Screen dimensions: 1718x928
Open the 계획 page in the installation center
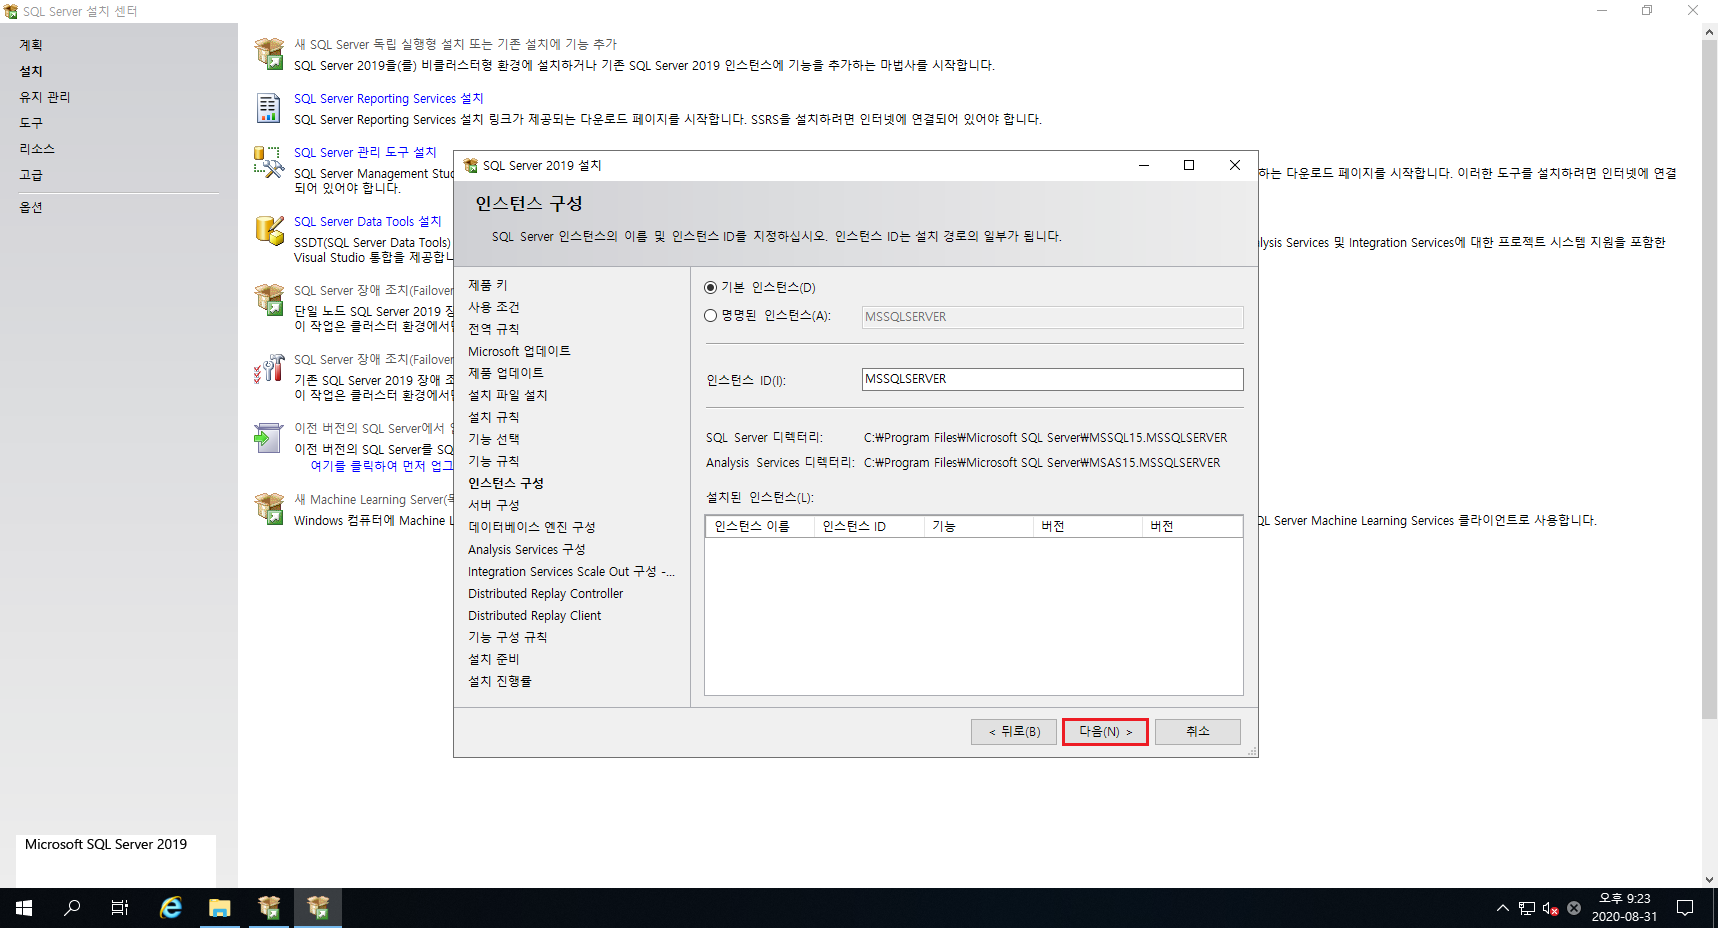click(31, 45)
